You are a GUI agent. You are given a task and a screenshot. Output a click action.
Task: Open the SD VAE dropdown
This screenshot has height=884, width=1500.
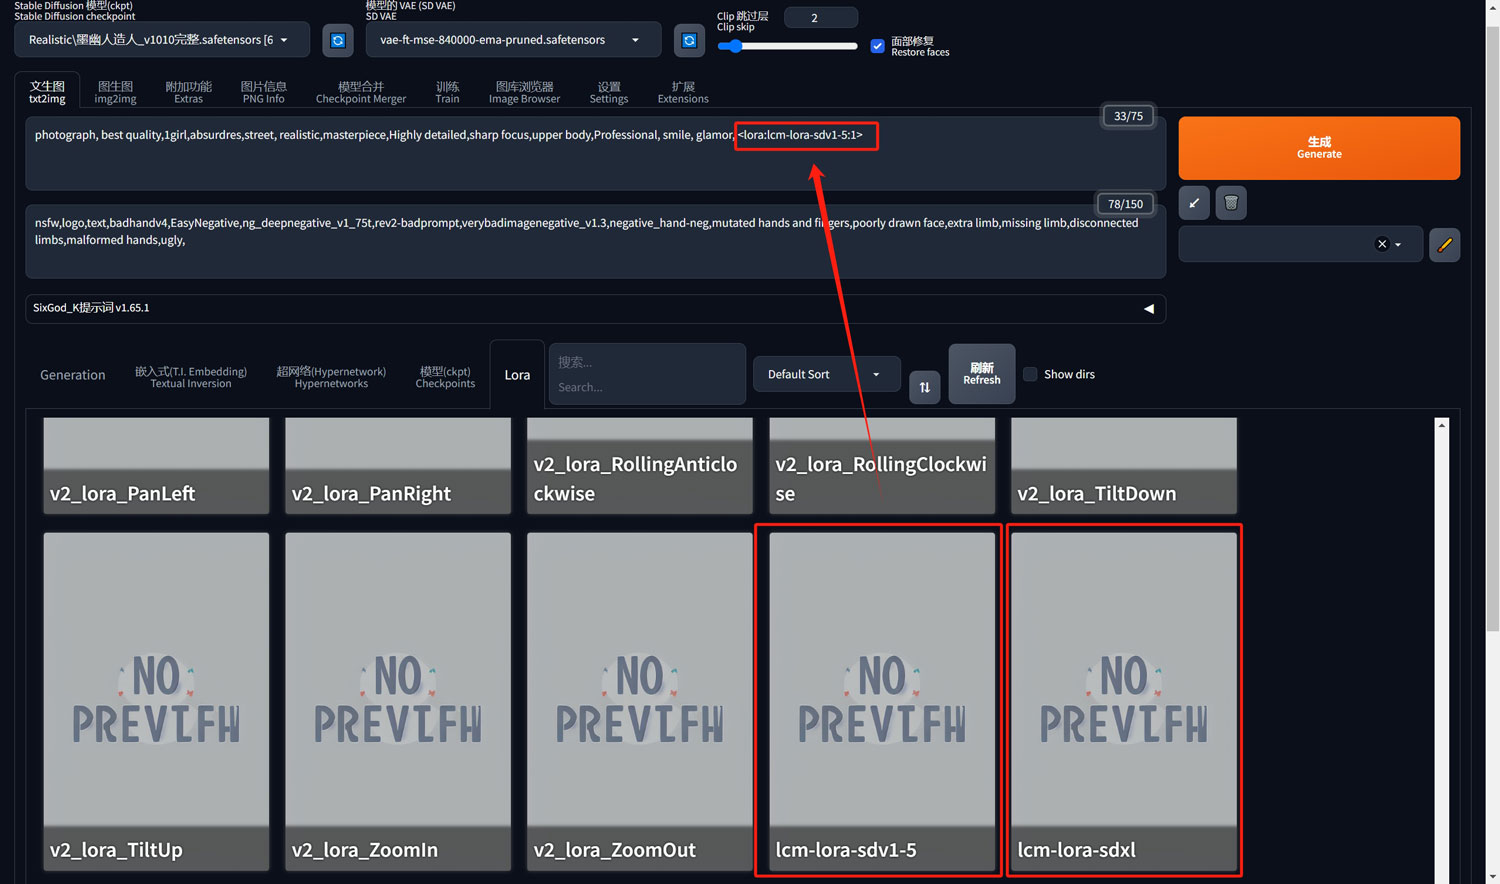pos(512,40)
